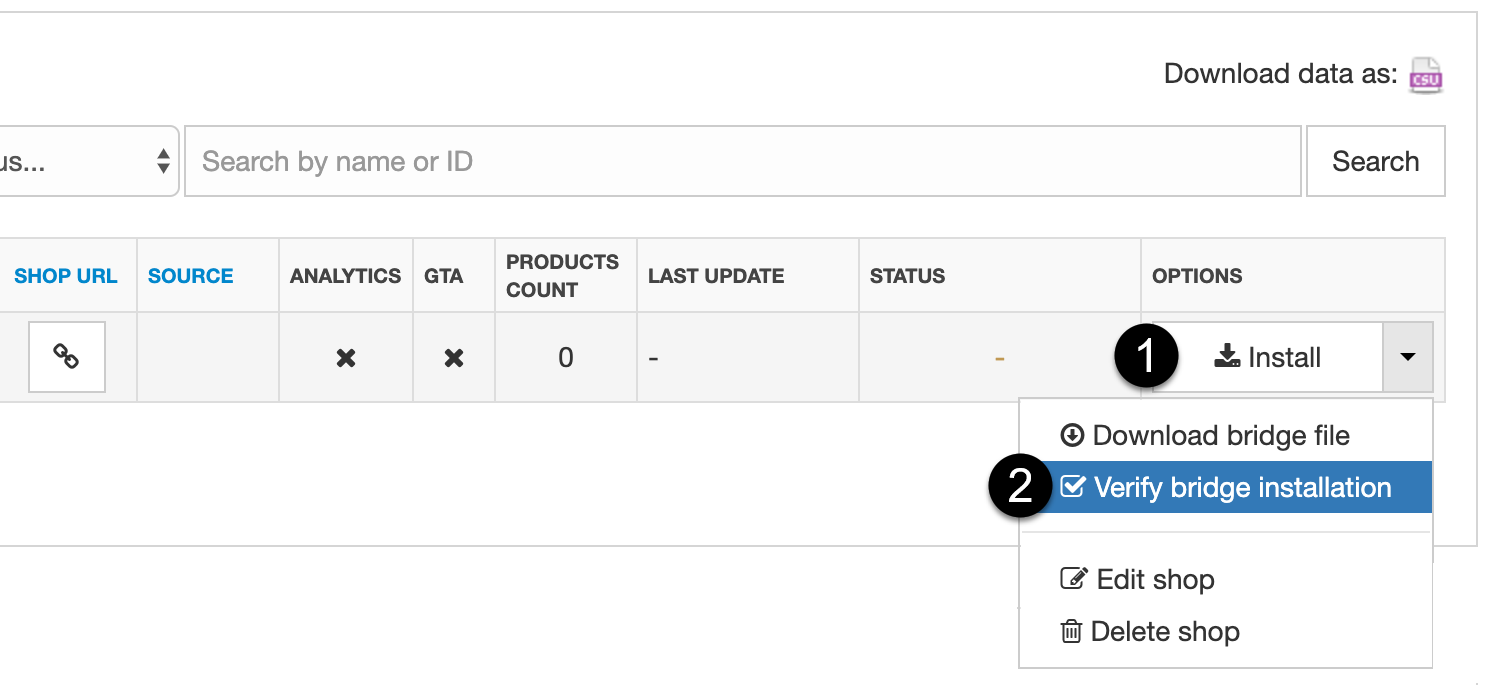Screen dimensions: 1486x685
Task: Open the status filter select box
Action: tap(89, 161)
